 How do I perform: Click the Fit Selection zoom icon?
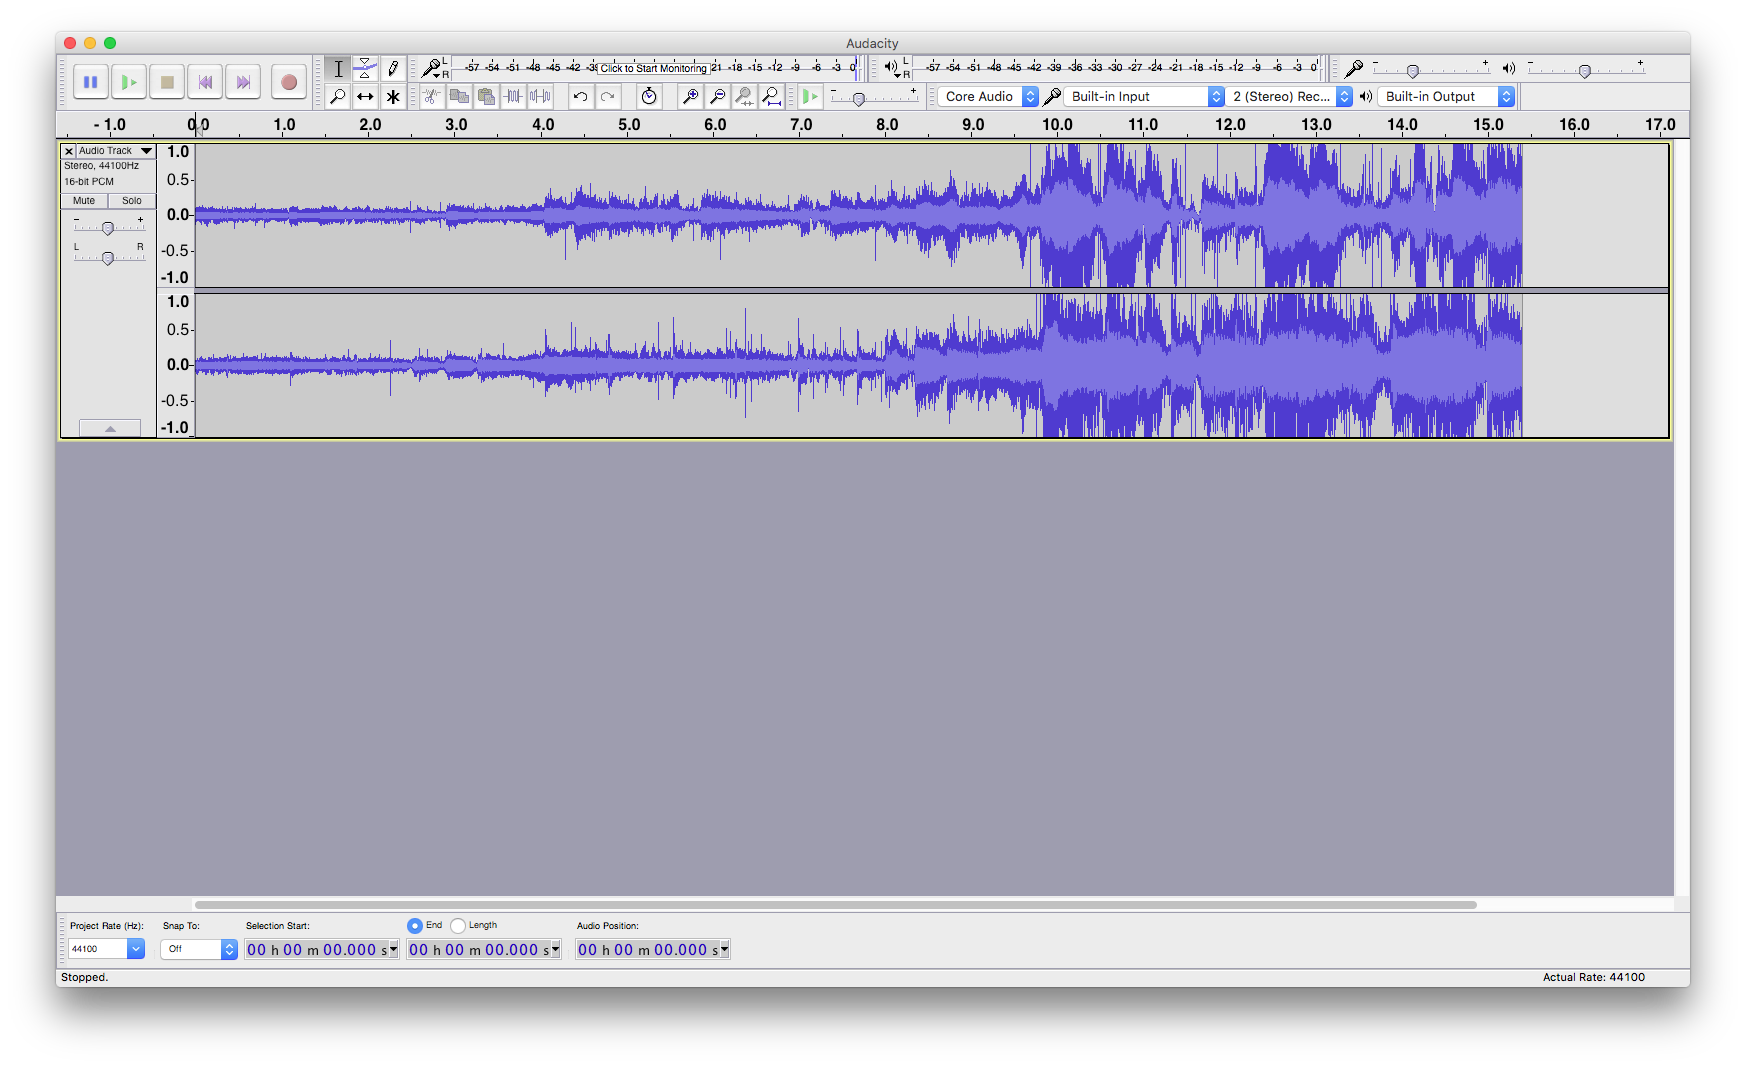(744, 96)
